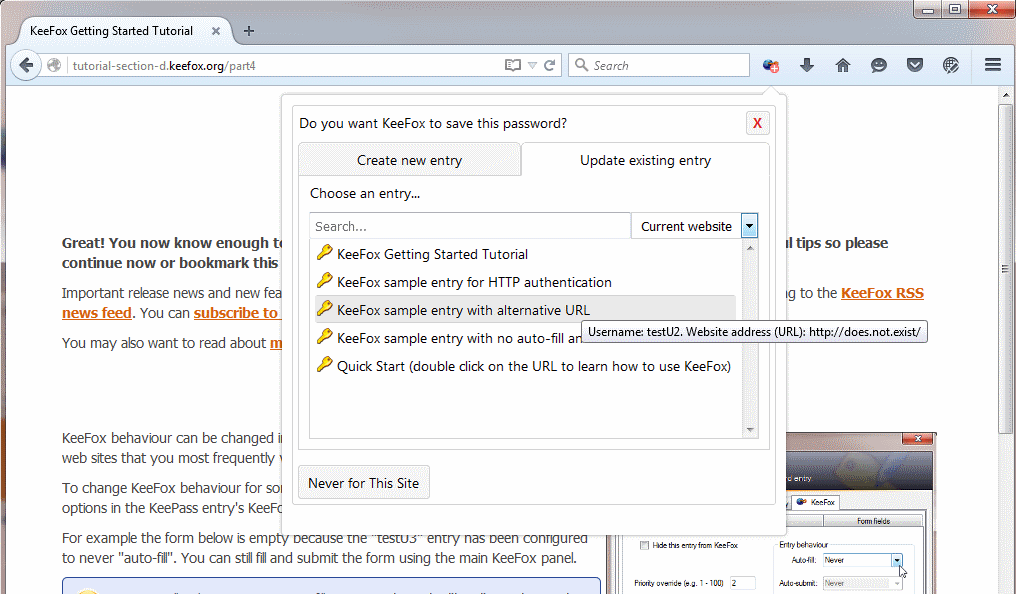The image size is (1016, 594).
Task: Click the page vertical scrollbar thumb
Action: (x=1006, y=268)
